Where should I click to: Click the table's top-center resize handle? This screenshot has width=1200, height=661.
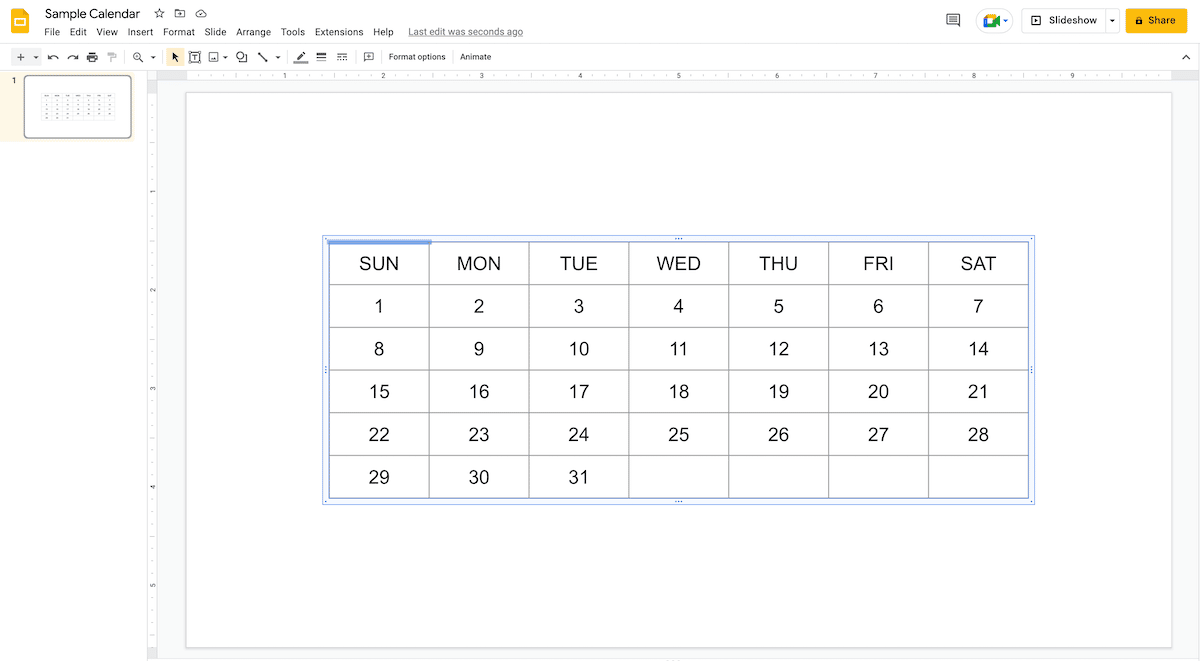pos(679,238)
